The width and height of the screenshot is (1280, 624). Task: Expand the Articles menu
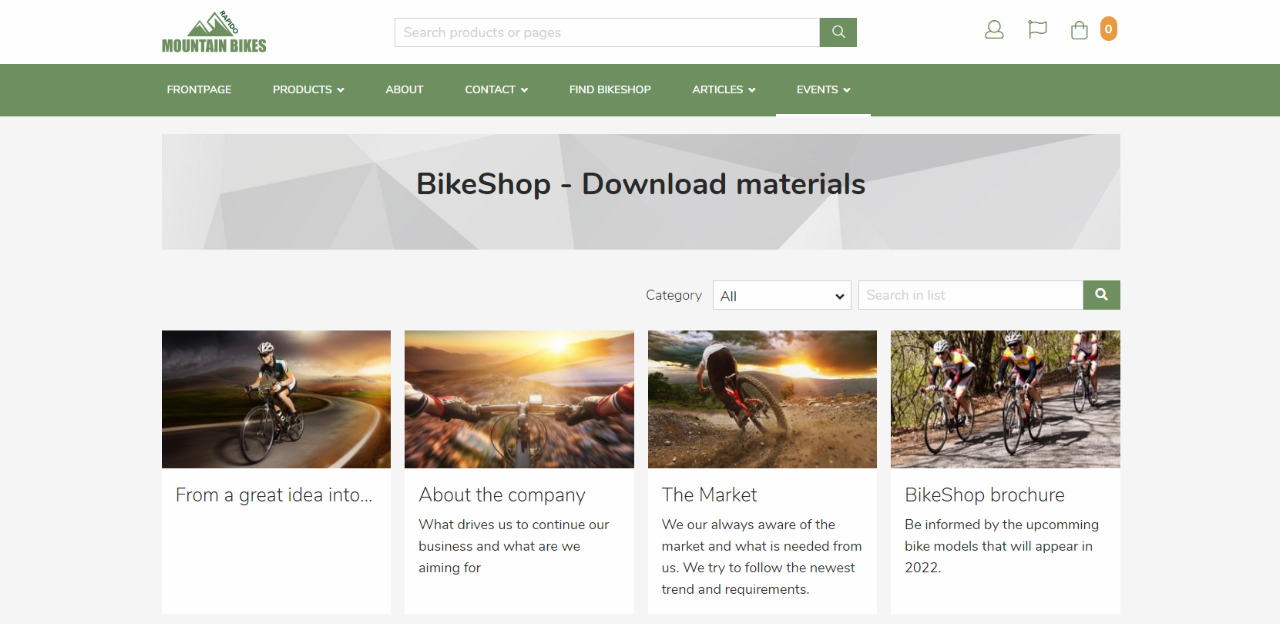point(723,90)
